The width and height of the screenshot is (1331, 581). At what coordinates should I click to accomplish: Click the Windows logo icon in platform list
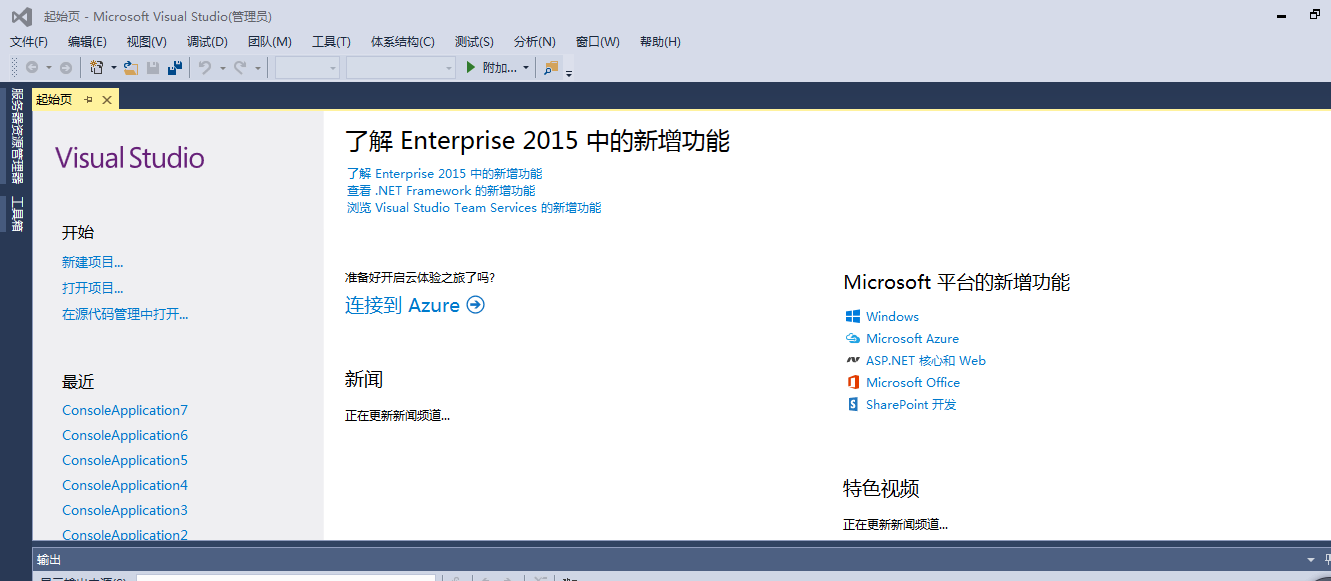[x=853, y=316]
